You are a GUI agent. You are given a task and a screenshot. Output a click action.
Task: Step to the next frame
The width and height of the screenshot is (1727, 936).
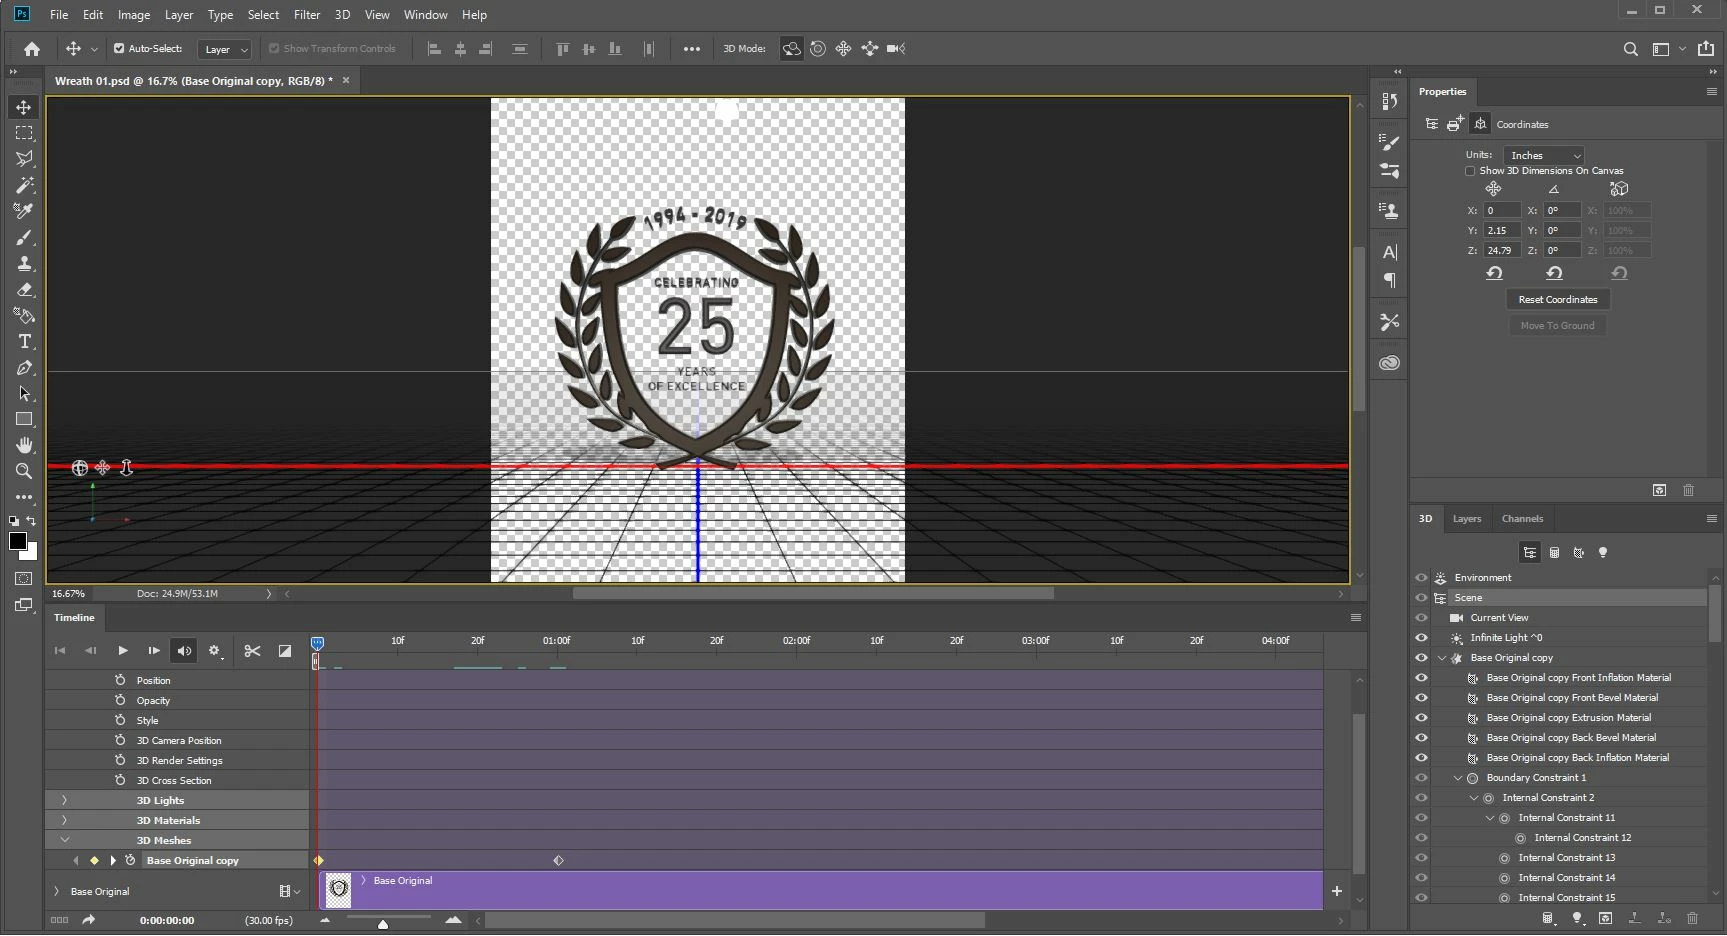coord(154,651)
